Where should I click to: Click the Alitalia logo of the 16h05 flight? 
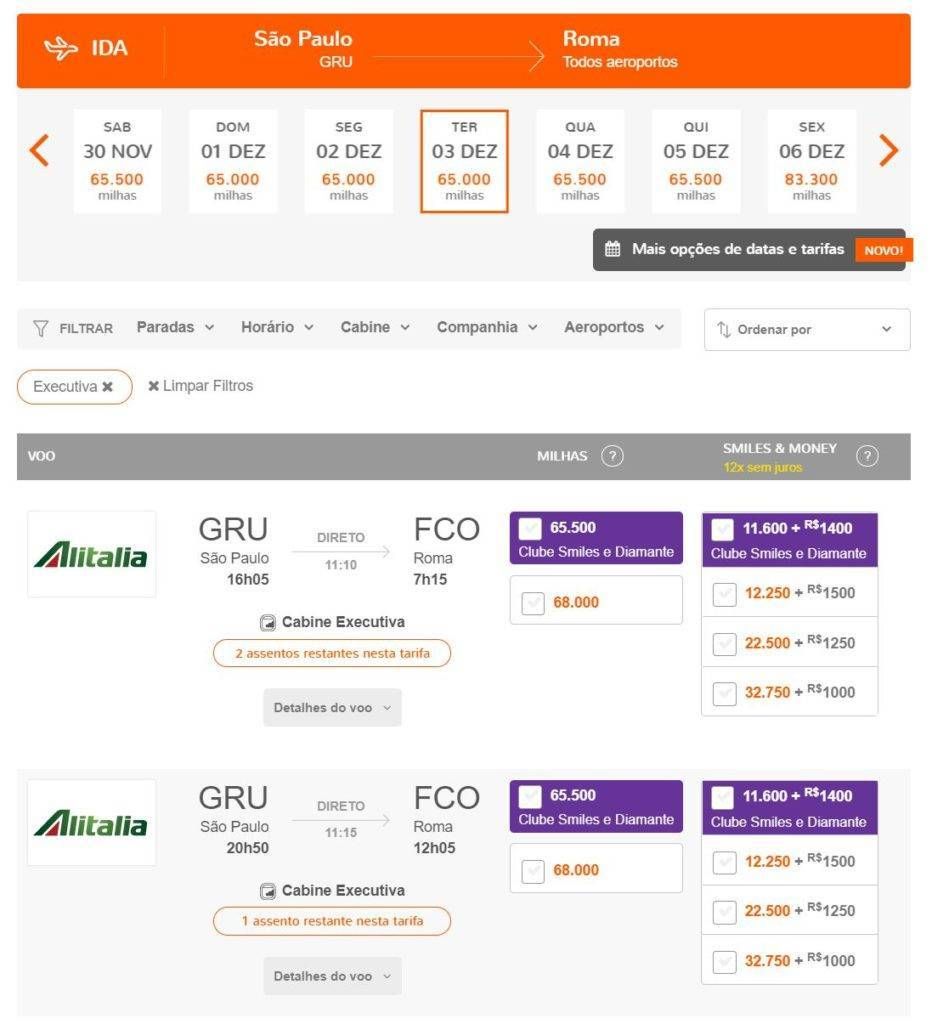click(91, 555)
